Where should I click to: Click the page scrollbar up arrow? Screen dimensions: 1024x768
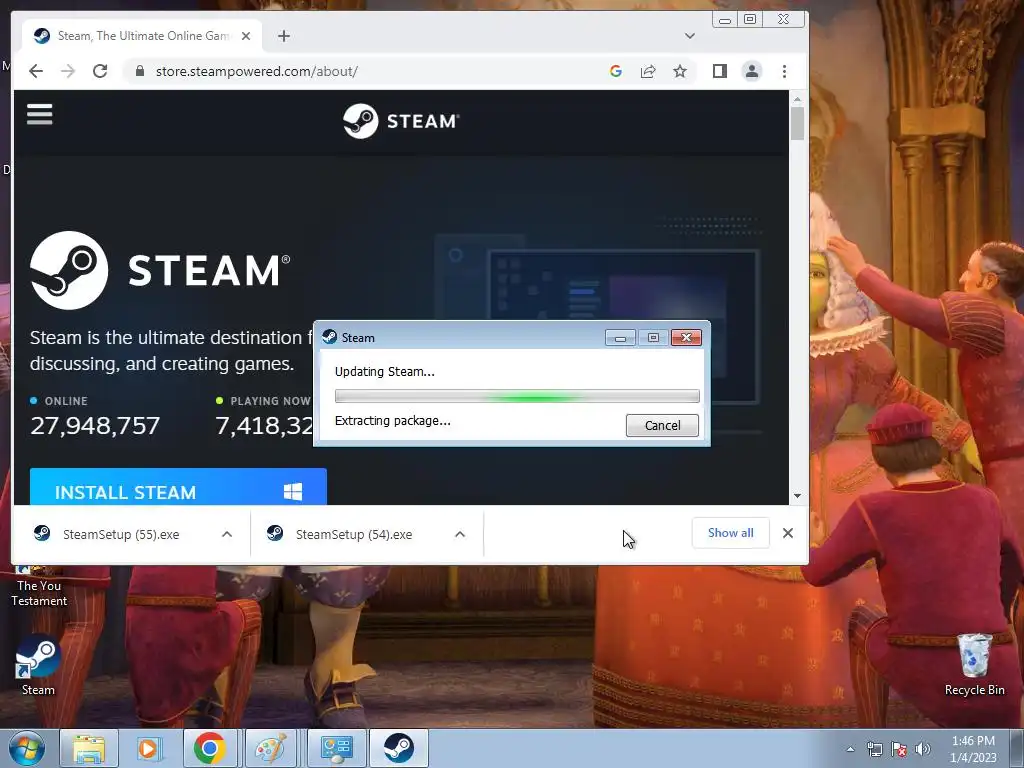click(797, 99)
